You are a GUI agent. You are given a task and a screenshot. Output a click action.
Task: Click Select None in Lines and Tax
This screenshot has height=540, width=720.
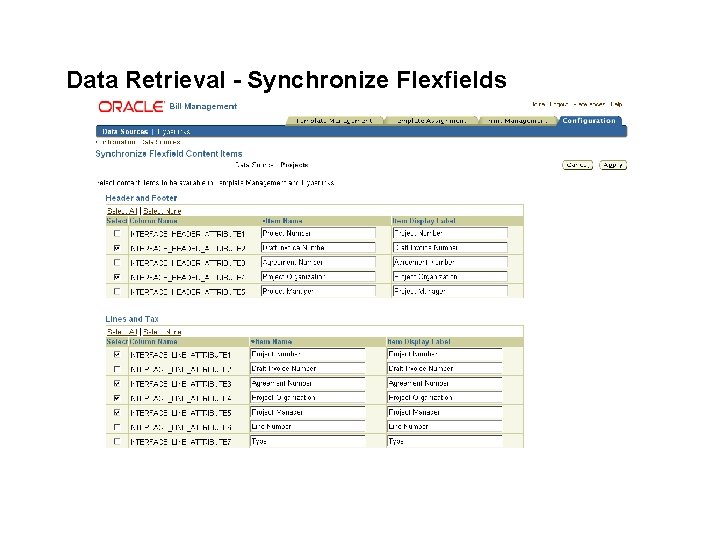tap(162, 332)
